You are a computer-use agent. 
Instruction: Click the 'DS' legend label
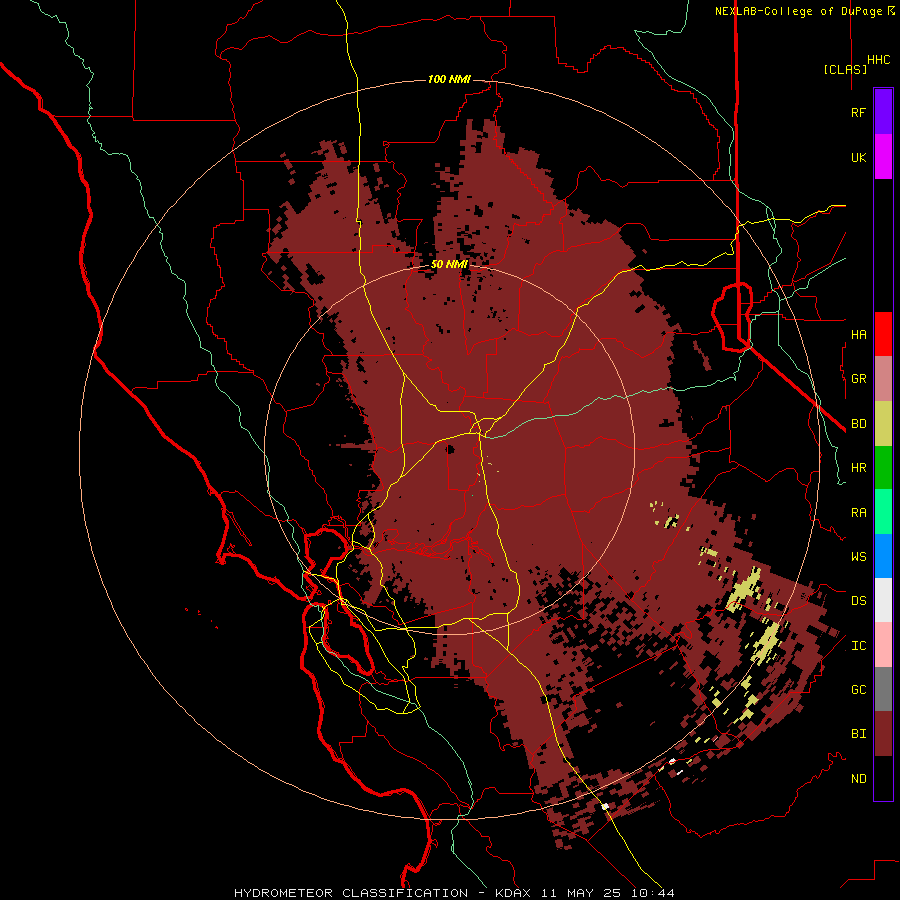858,601
